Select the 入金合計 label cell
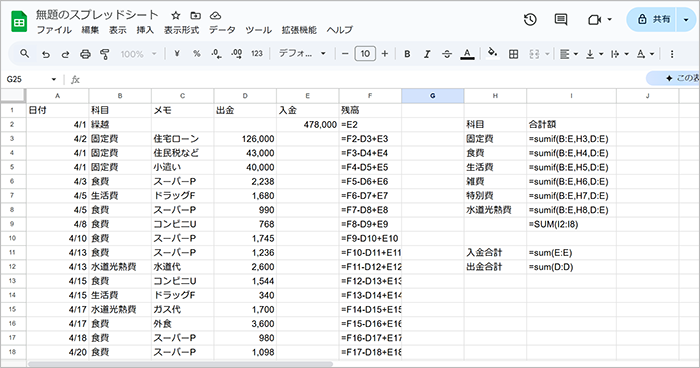 495,252
